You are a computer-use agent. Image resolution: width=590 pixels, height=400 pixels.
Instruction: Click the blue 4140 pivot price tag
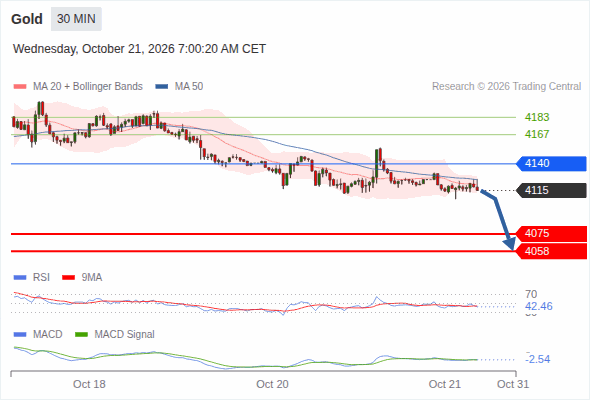[551, 164]
